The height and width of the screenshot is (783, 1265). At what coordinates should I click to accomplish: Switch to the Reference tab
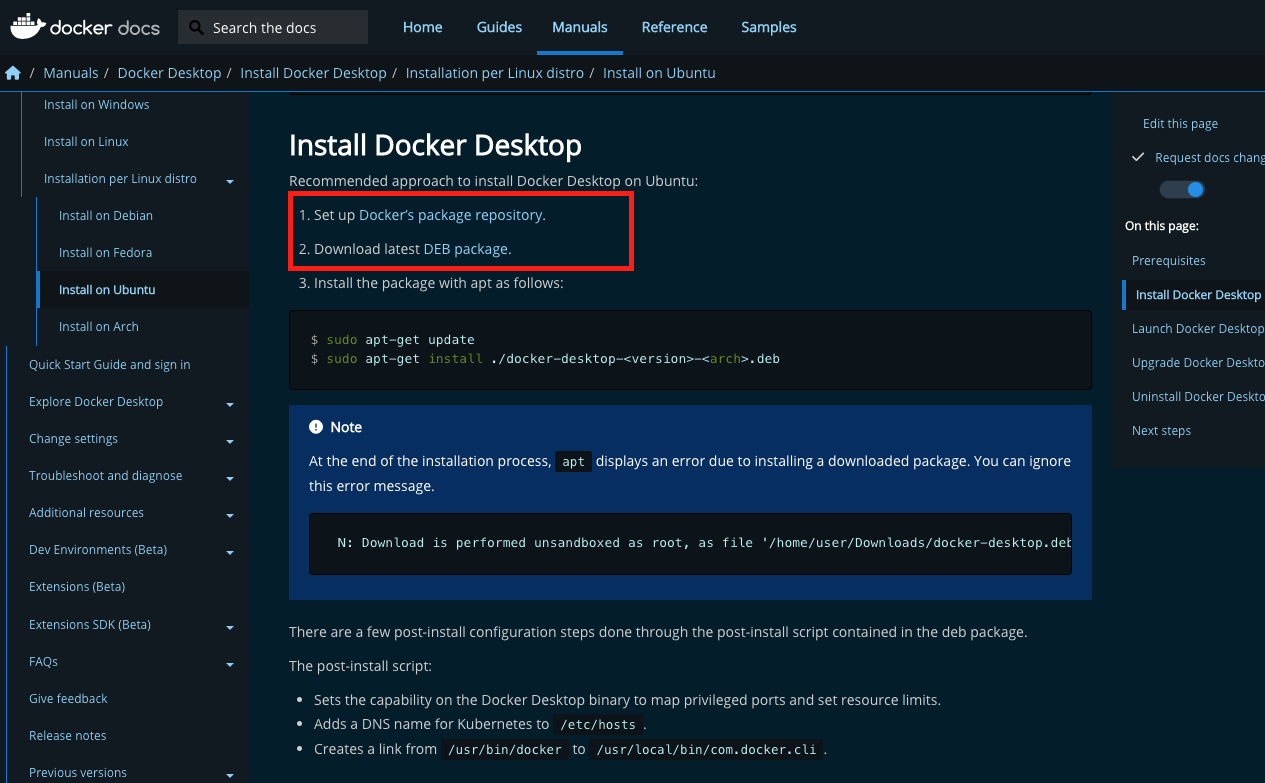[x=674, y=27]
